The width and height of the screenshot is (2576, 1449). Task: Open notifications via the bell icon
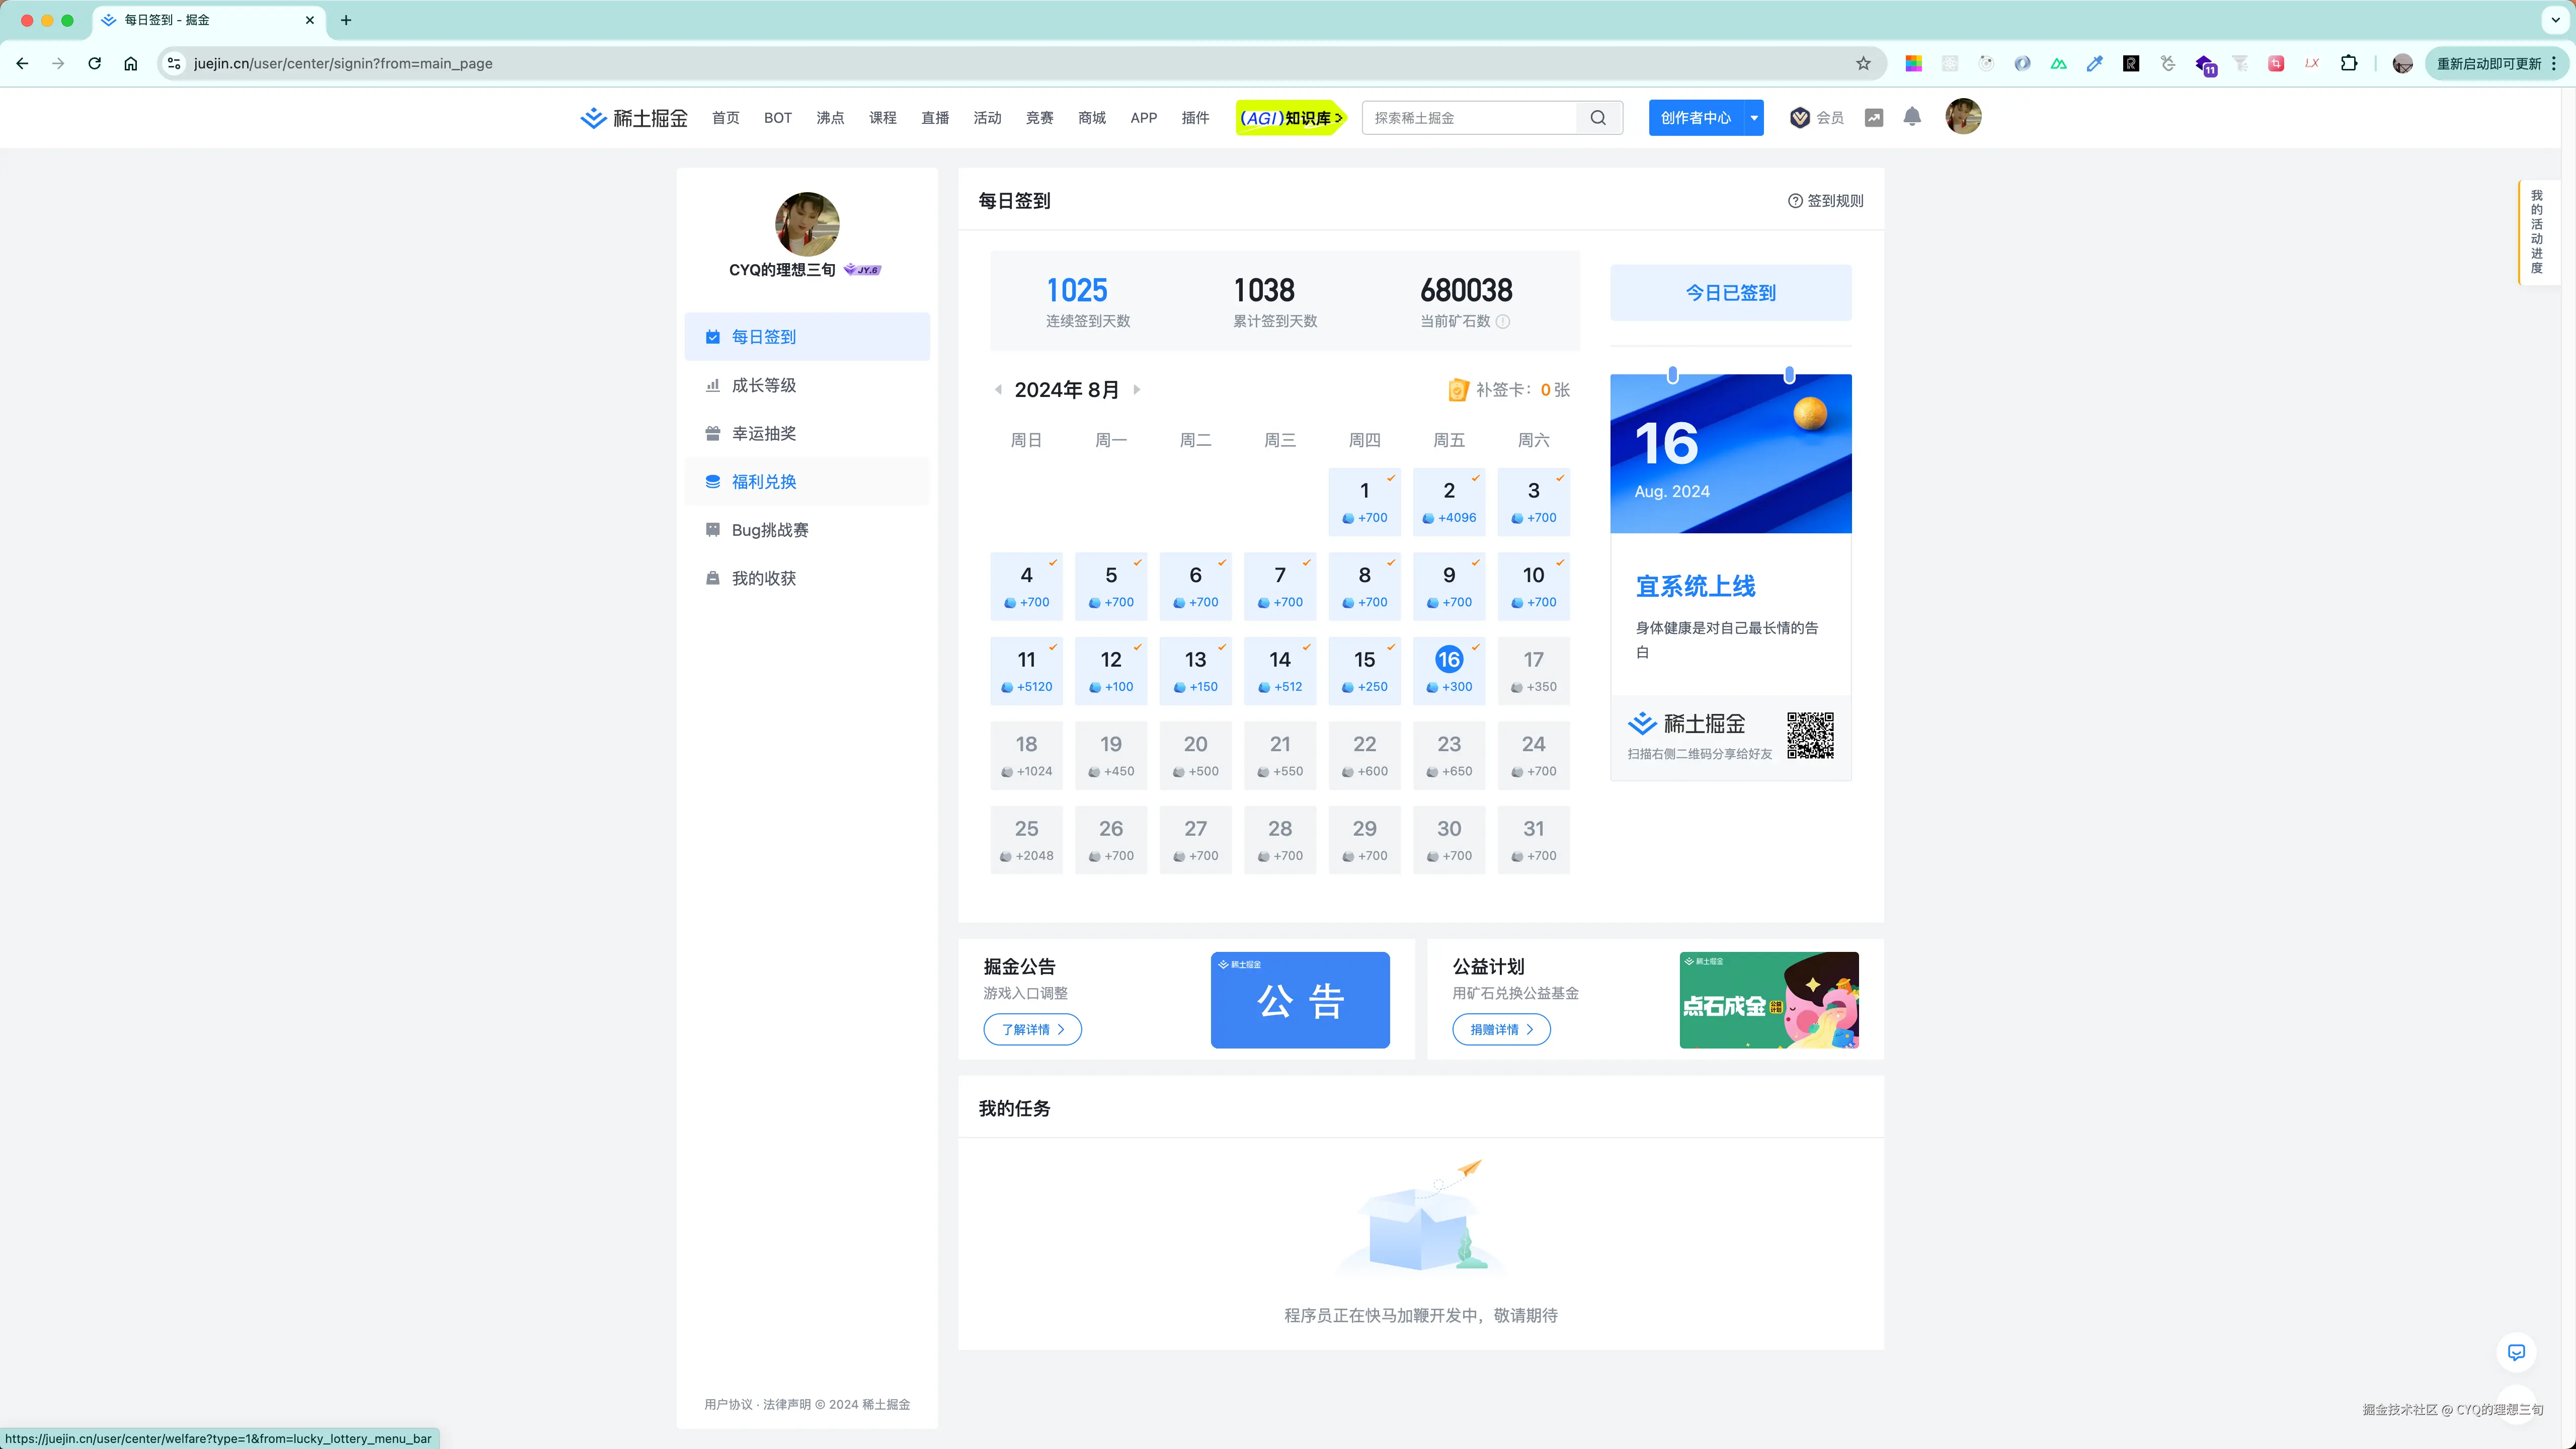pyautogui.click(x=1912, y=117)
